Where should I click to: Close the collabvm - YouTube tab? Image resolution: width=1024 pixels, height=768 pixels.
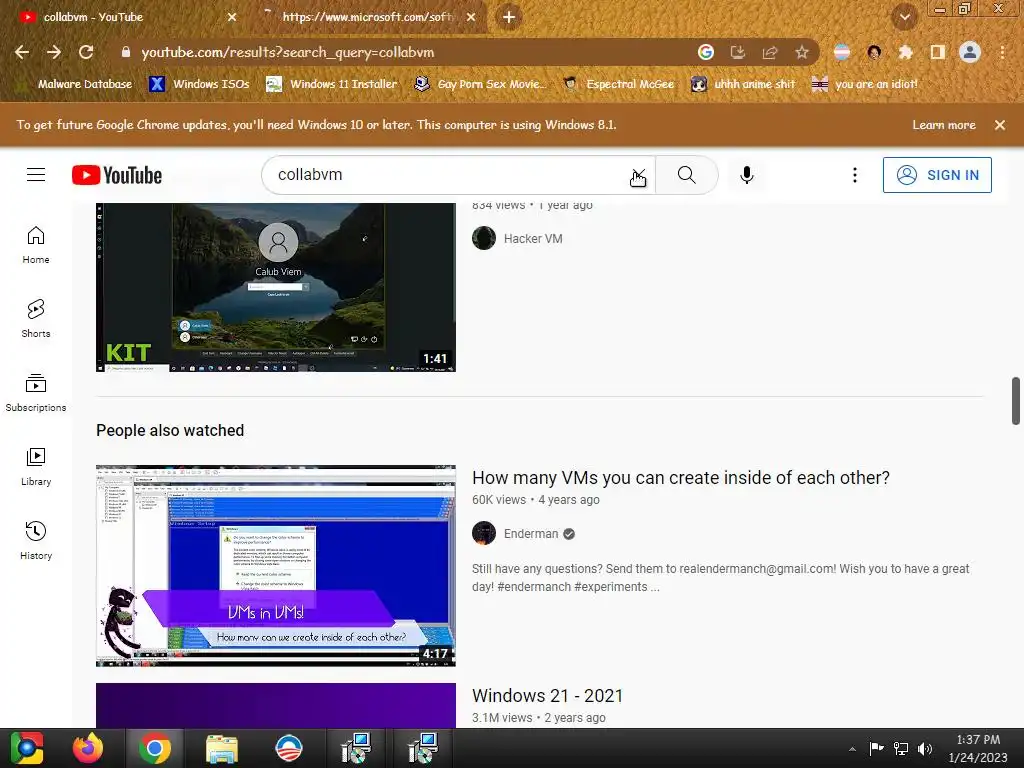(x=232, y=17)
